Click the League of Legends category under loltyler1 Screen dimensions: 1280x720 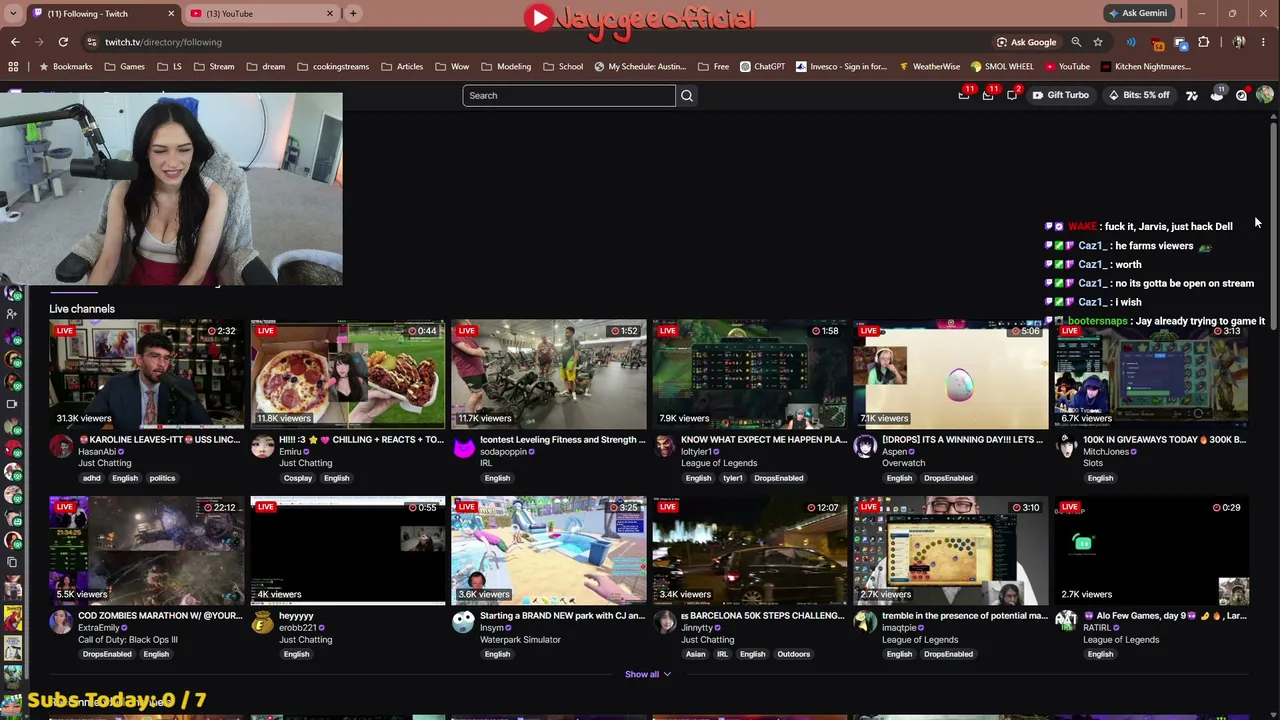(x=719, y=463)
